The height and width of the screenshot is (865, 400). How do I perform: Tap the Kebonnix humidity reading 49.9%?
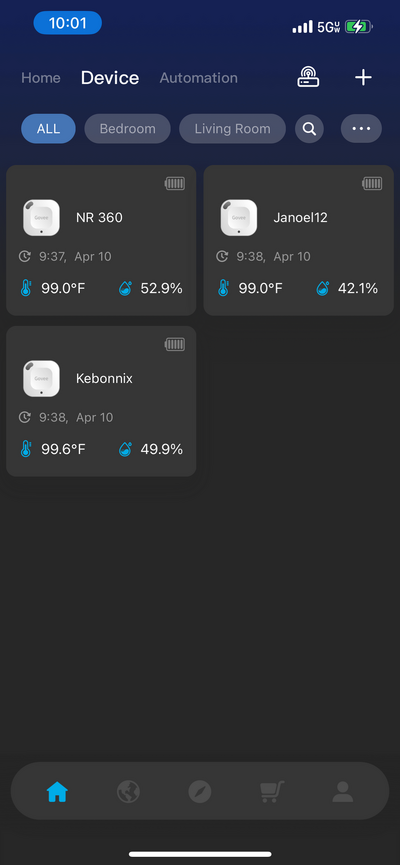161,449
